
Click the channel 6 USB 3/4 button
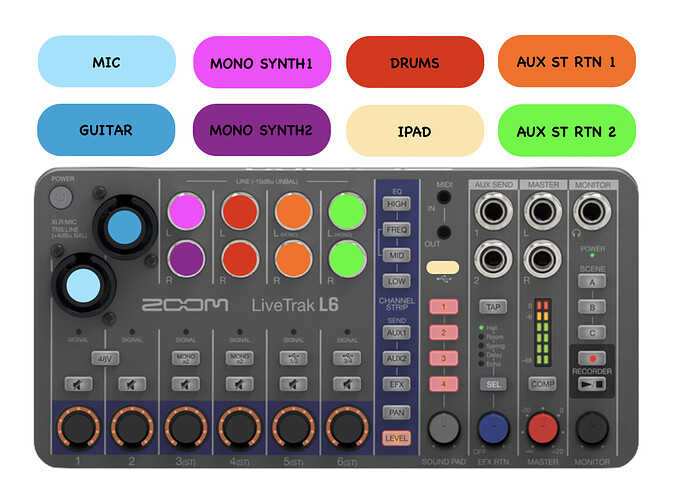coord(346,358)
